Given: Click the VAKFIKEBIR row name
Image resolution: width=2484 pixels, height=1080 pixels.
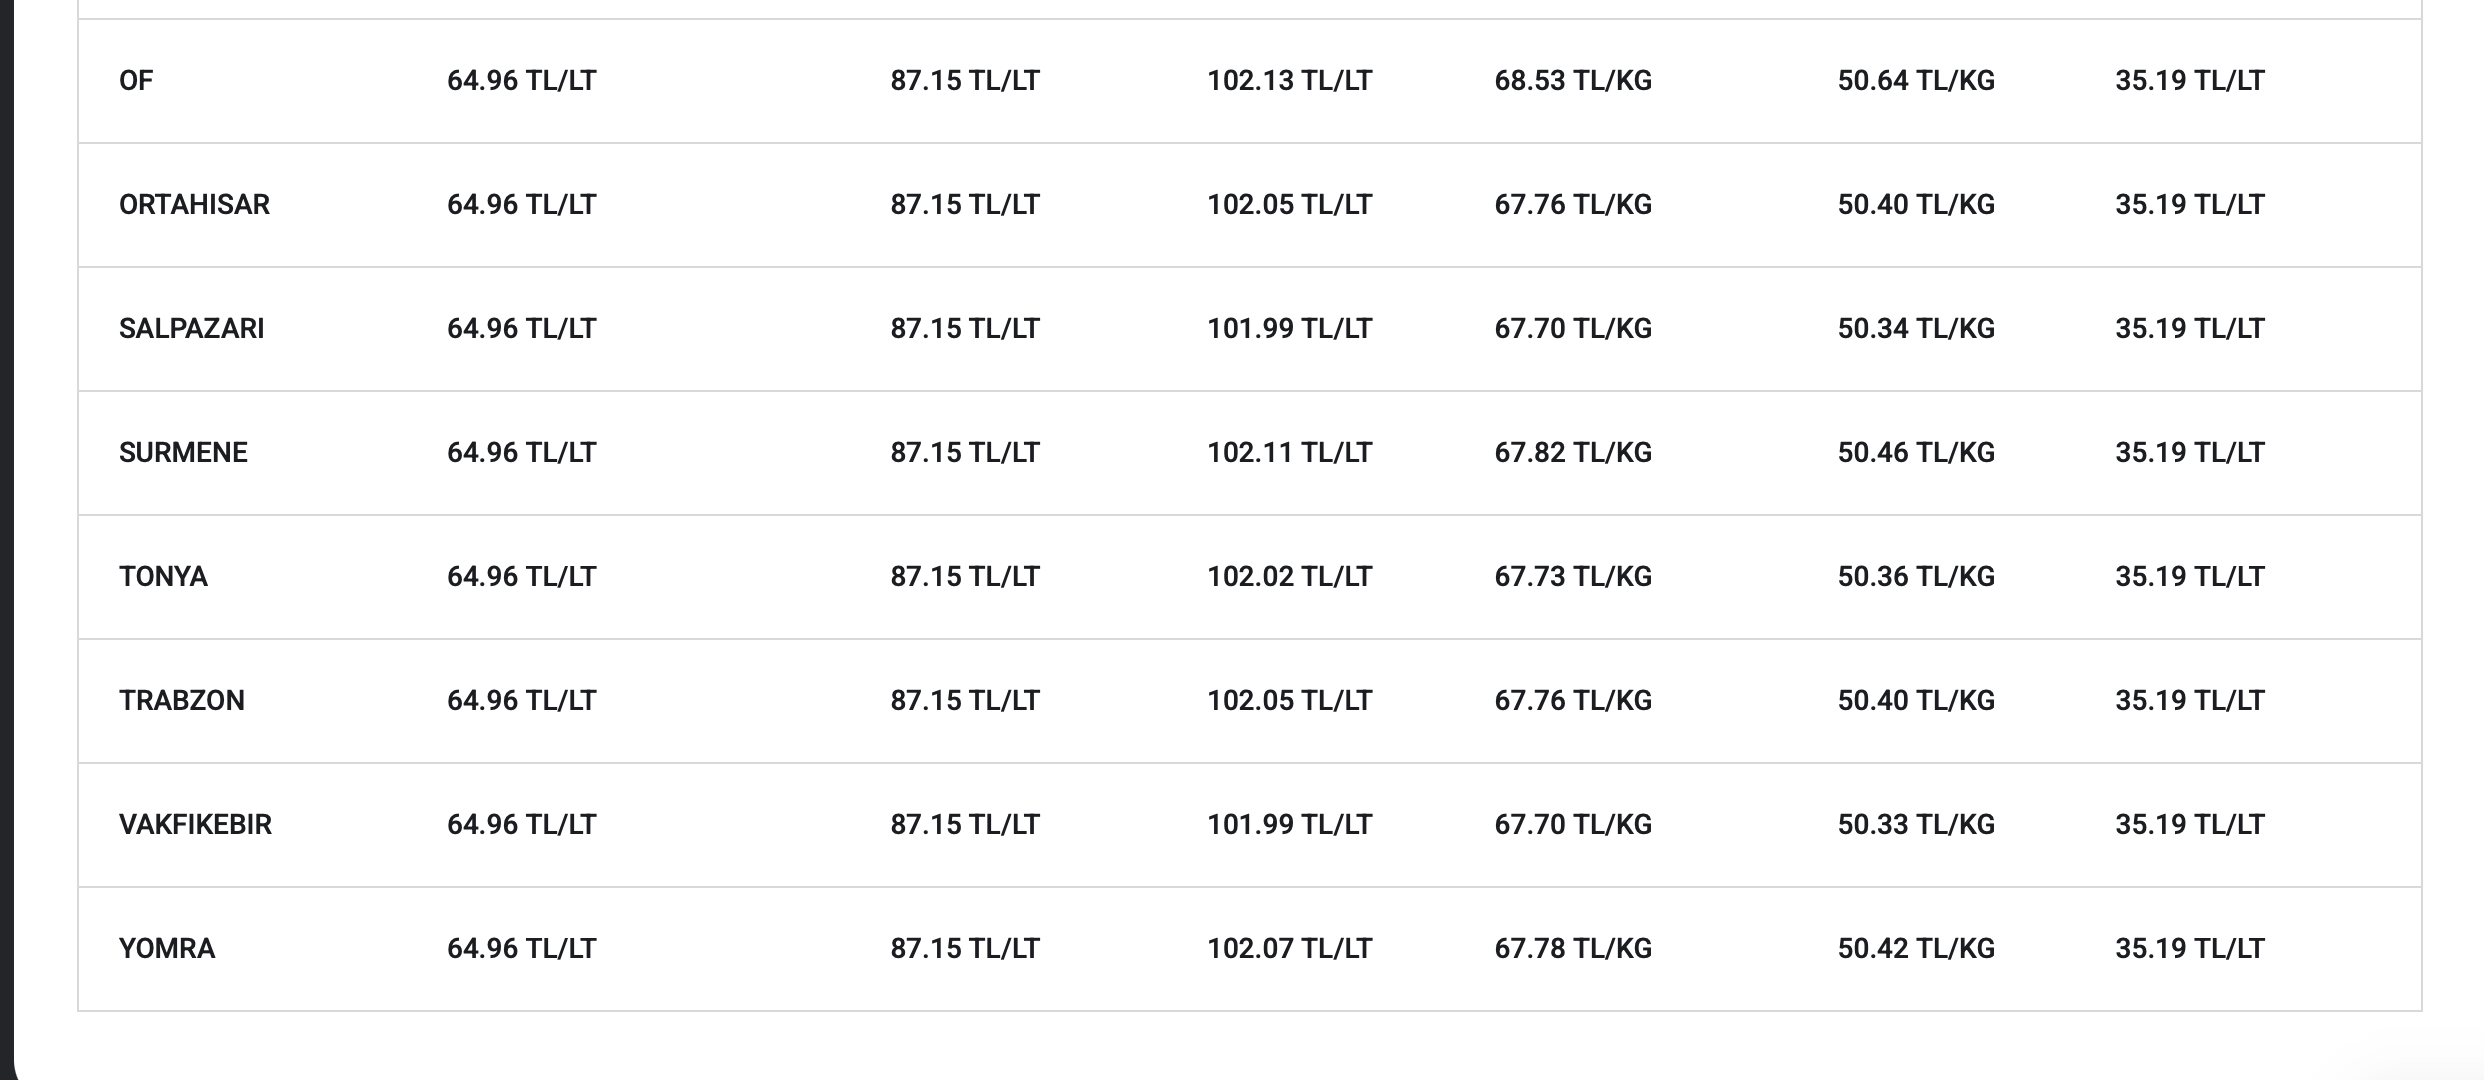Looking at the screenshot, I should click(x=195, y=825).
